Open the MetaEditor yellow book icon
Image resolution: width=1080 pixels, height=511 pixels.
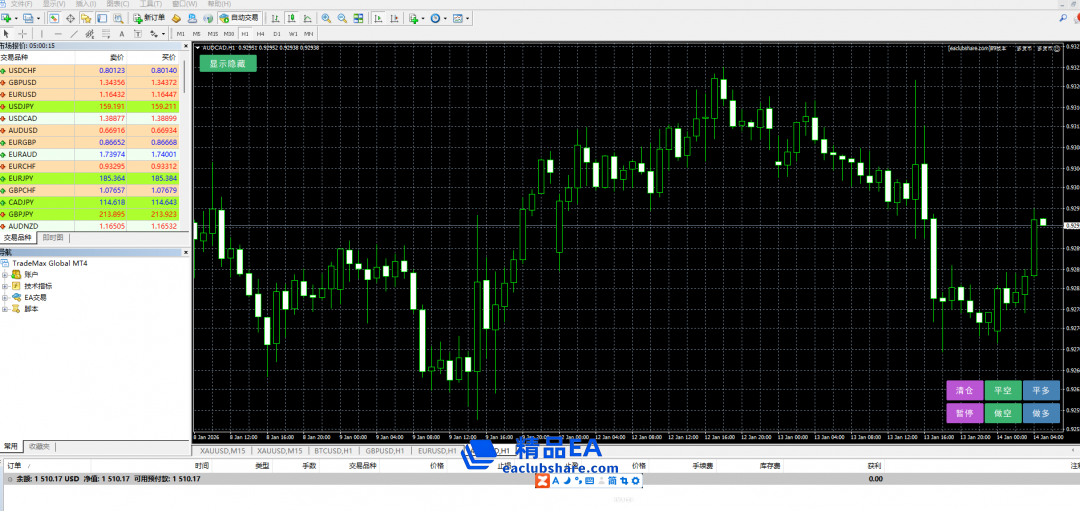point(176,18)
